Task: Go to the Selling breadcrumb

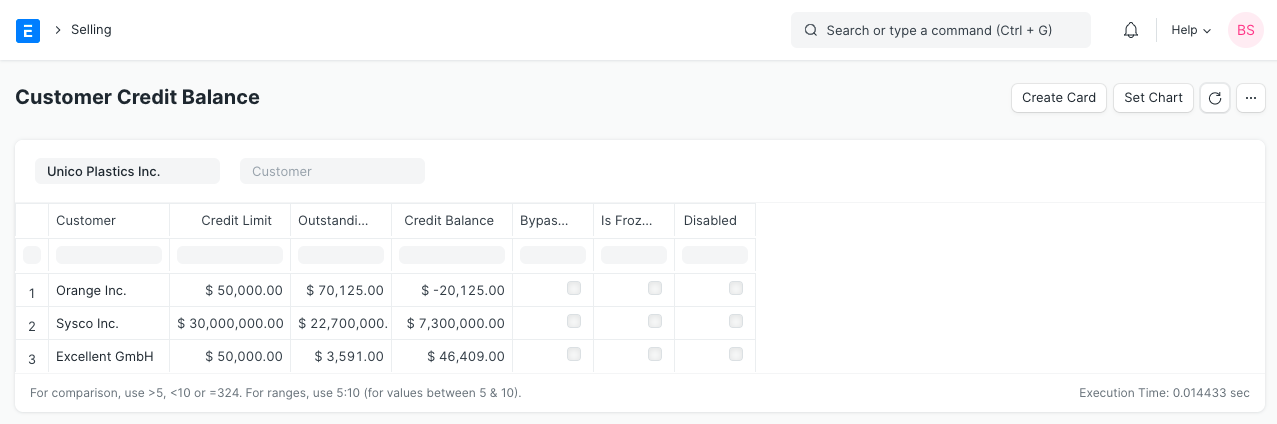Action: [91, 30]
